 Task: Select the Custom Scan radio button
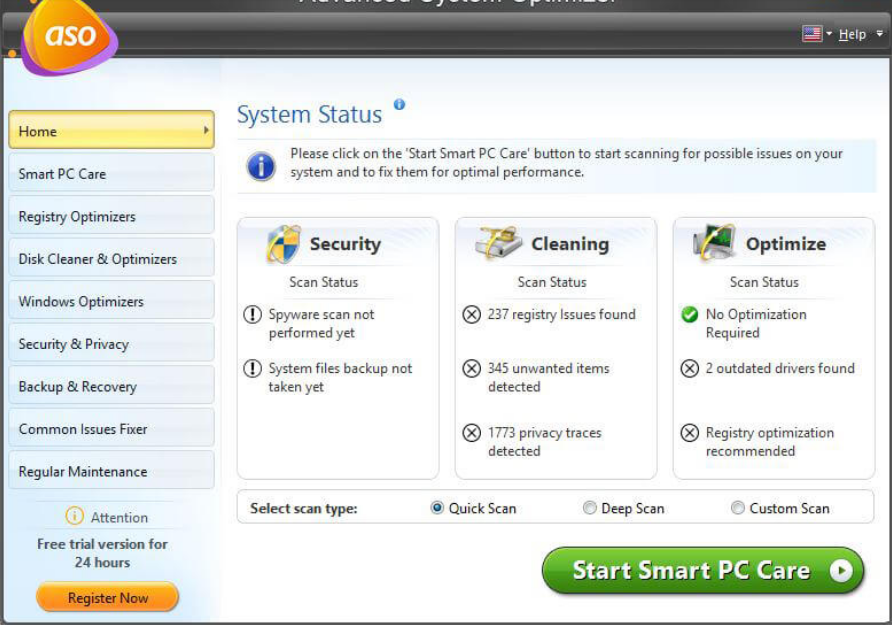pos(737,507)
